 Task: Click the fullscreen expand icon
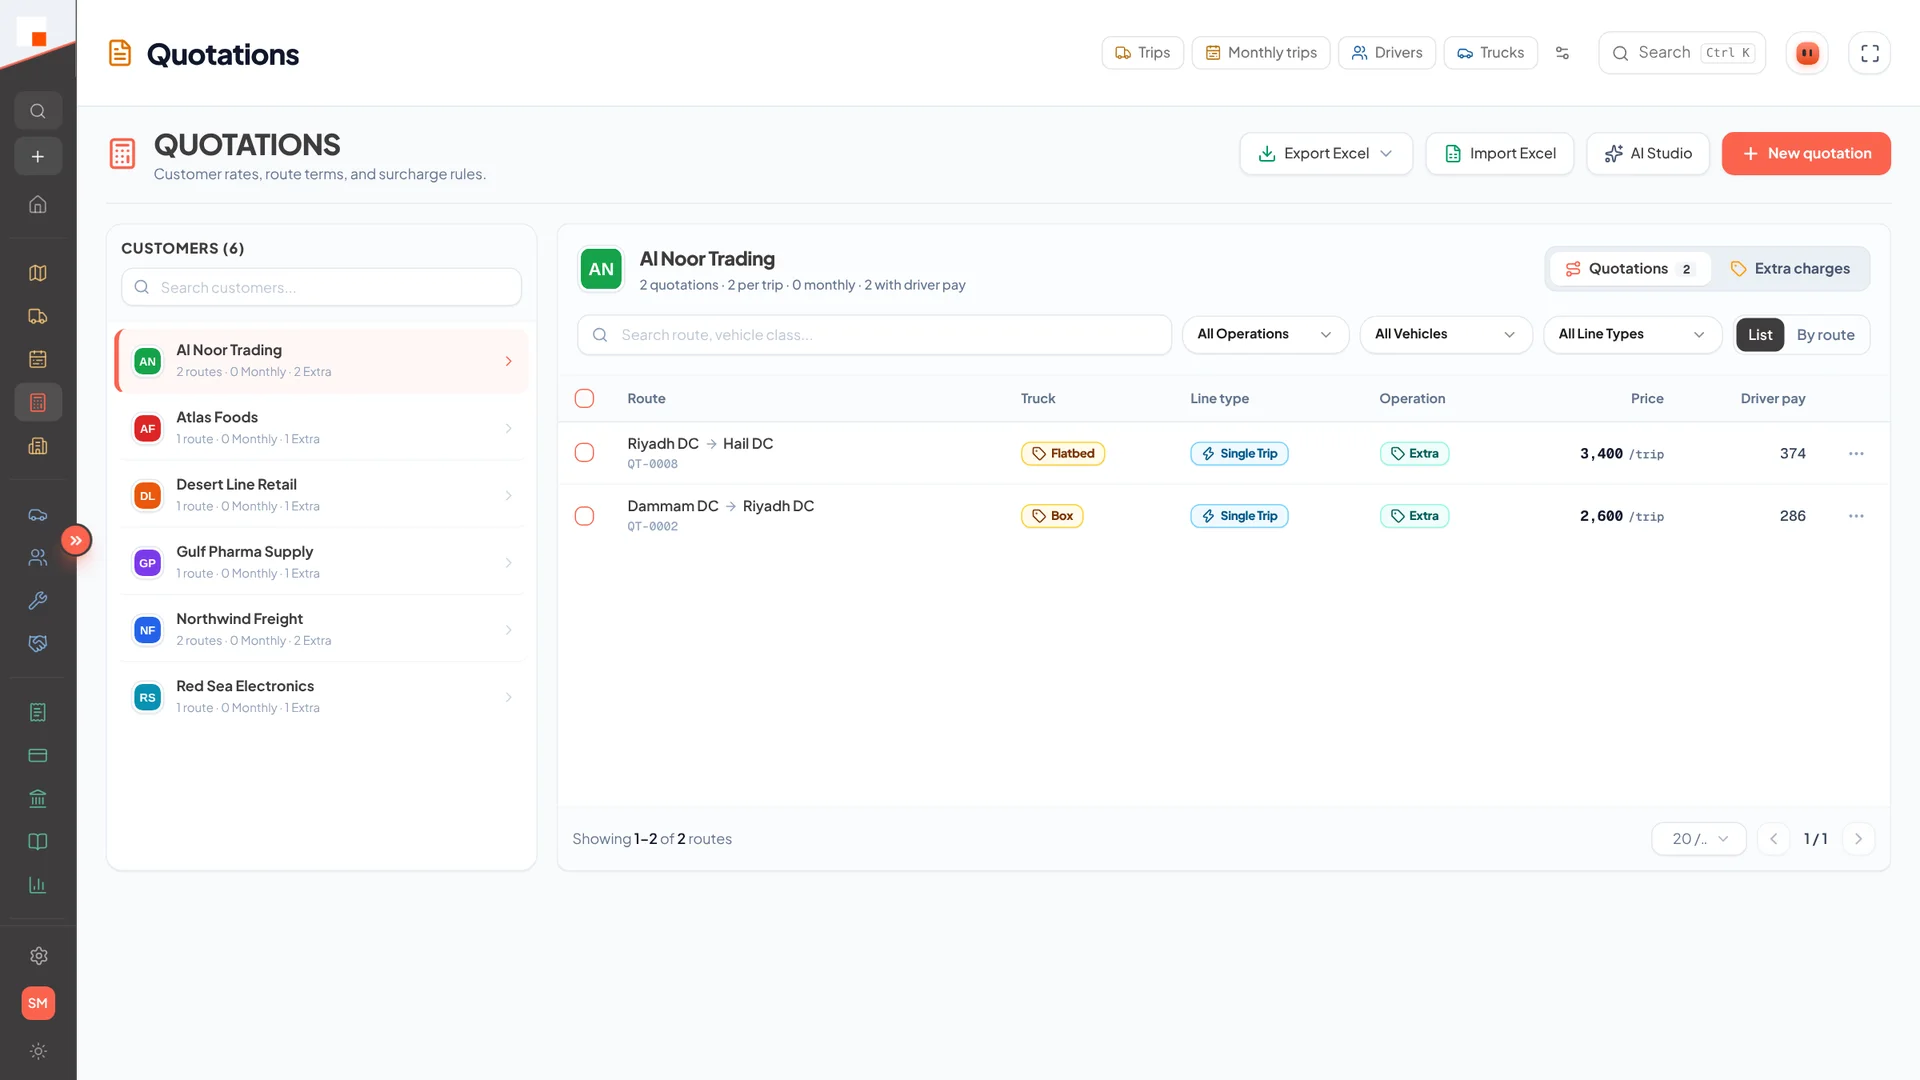[1870, 53]
